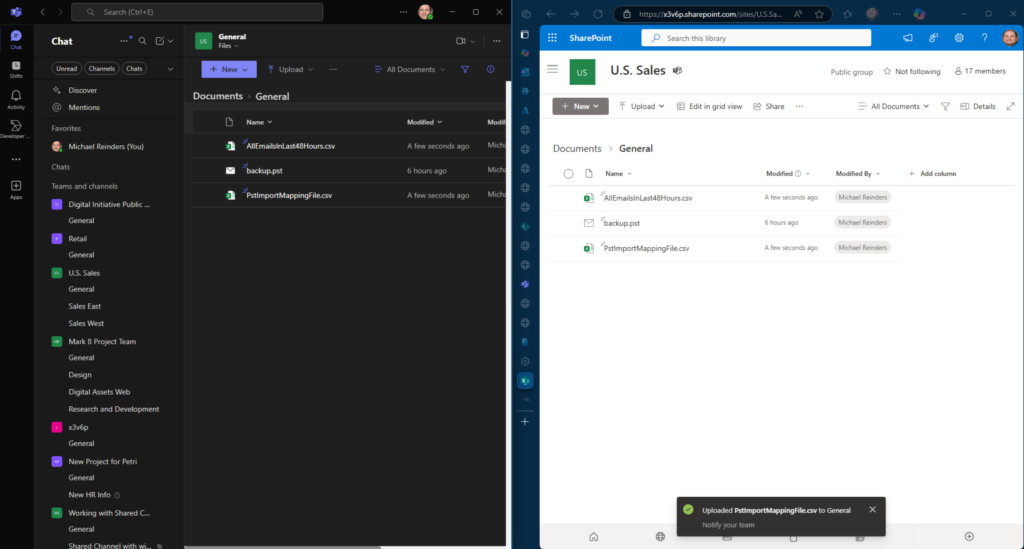Screen dimensions: 1024x549
Task: Click the Teams search box
Action: click(197, 12)
